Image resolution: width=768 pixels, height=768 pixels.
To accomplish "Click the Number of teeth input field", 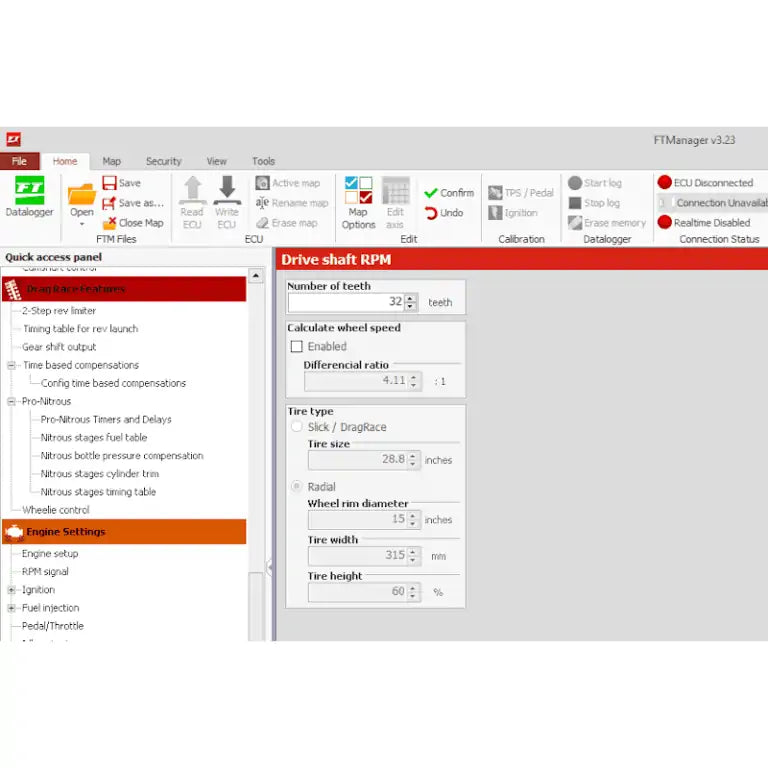I will (346, 302).
